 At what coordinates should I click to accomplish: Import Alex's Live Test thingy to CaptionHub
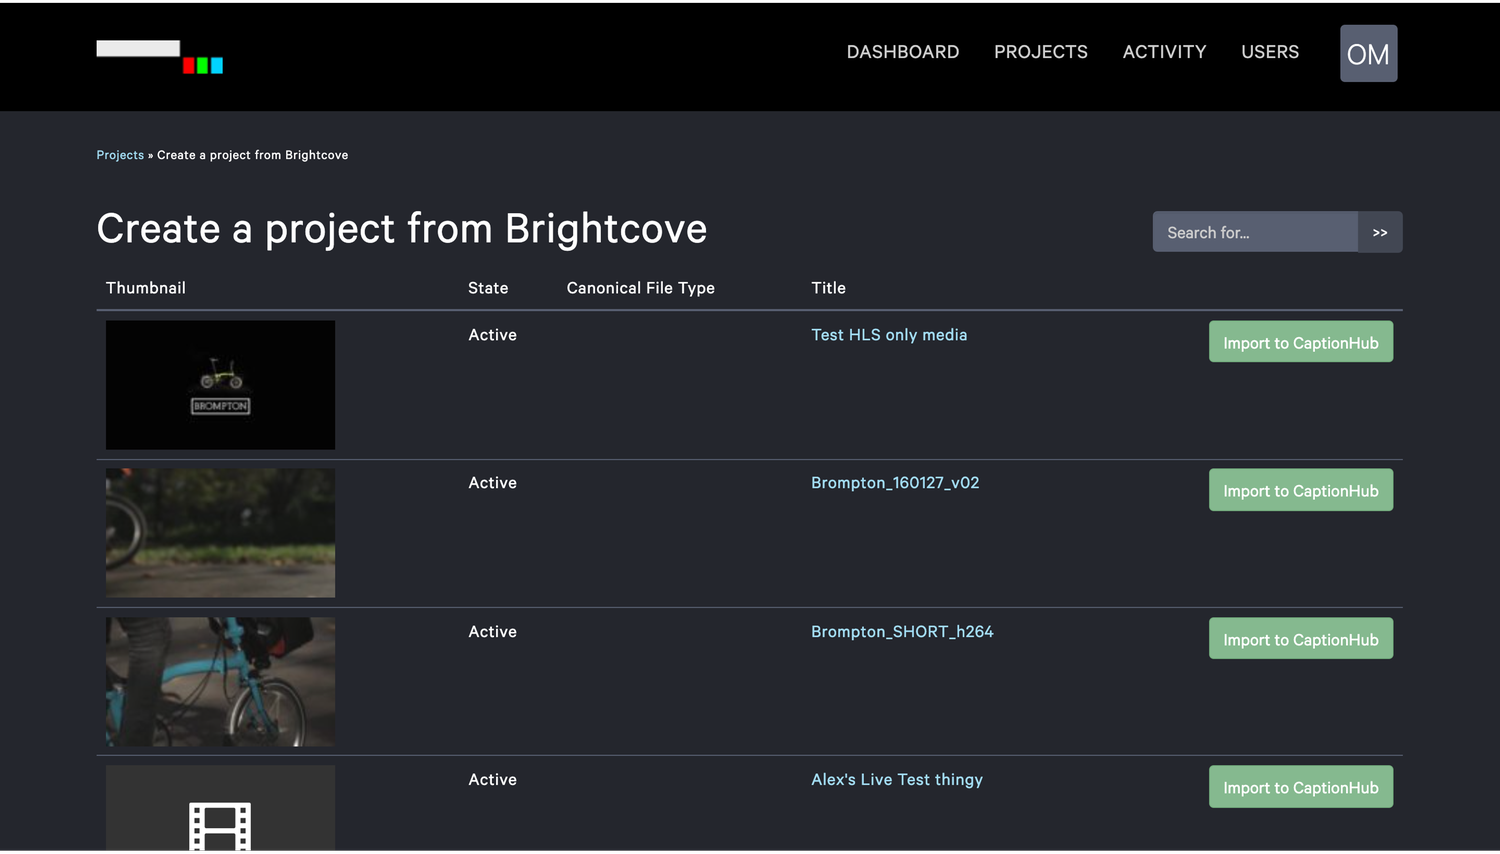pyautogui.click(x=1300, y=787)
